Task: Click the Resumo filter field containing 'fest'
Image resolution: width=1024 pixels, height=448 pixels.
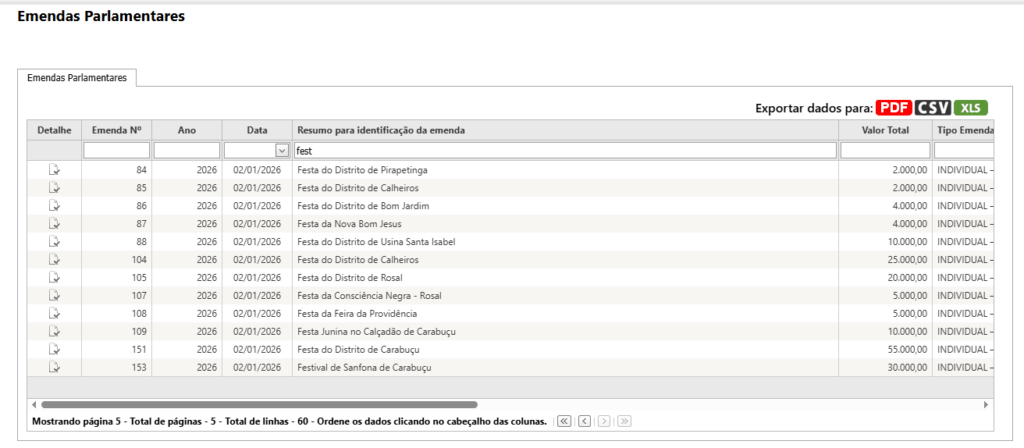Action: 565,151
